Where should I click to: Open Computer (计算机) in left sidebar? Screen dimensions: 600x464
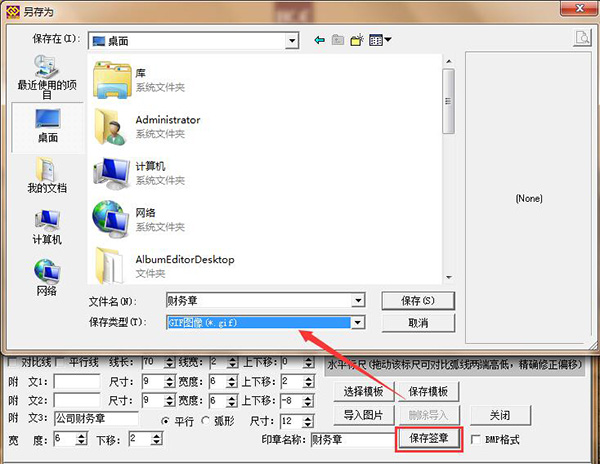pos(47,226)
